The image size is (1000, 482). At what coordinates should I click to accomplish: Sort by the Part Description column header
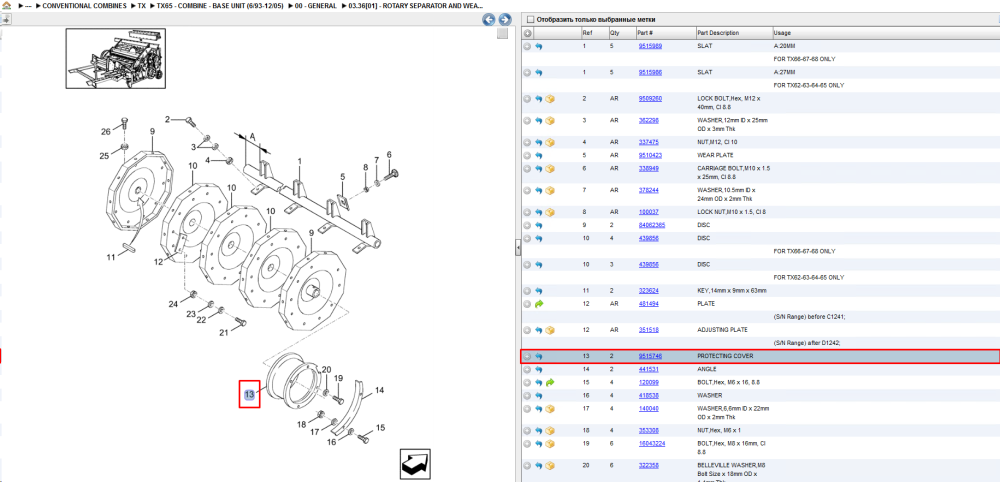click(718, 33)
